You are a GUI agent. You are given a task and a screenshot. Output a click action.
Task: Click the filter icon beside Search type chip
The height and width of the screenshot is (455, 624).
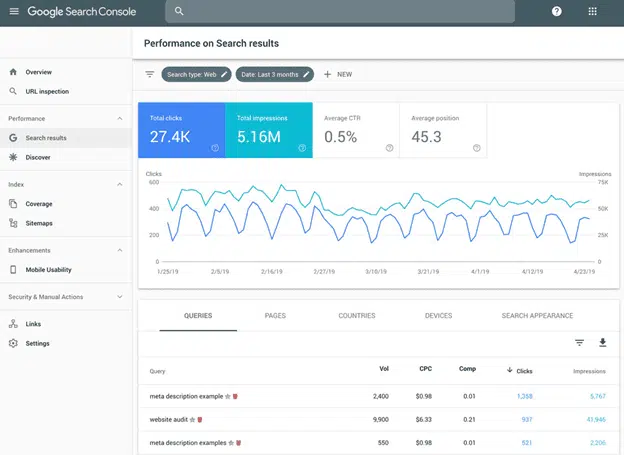(150, 74)
